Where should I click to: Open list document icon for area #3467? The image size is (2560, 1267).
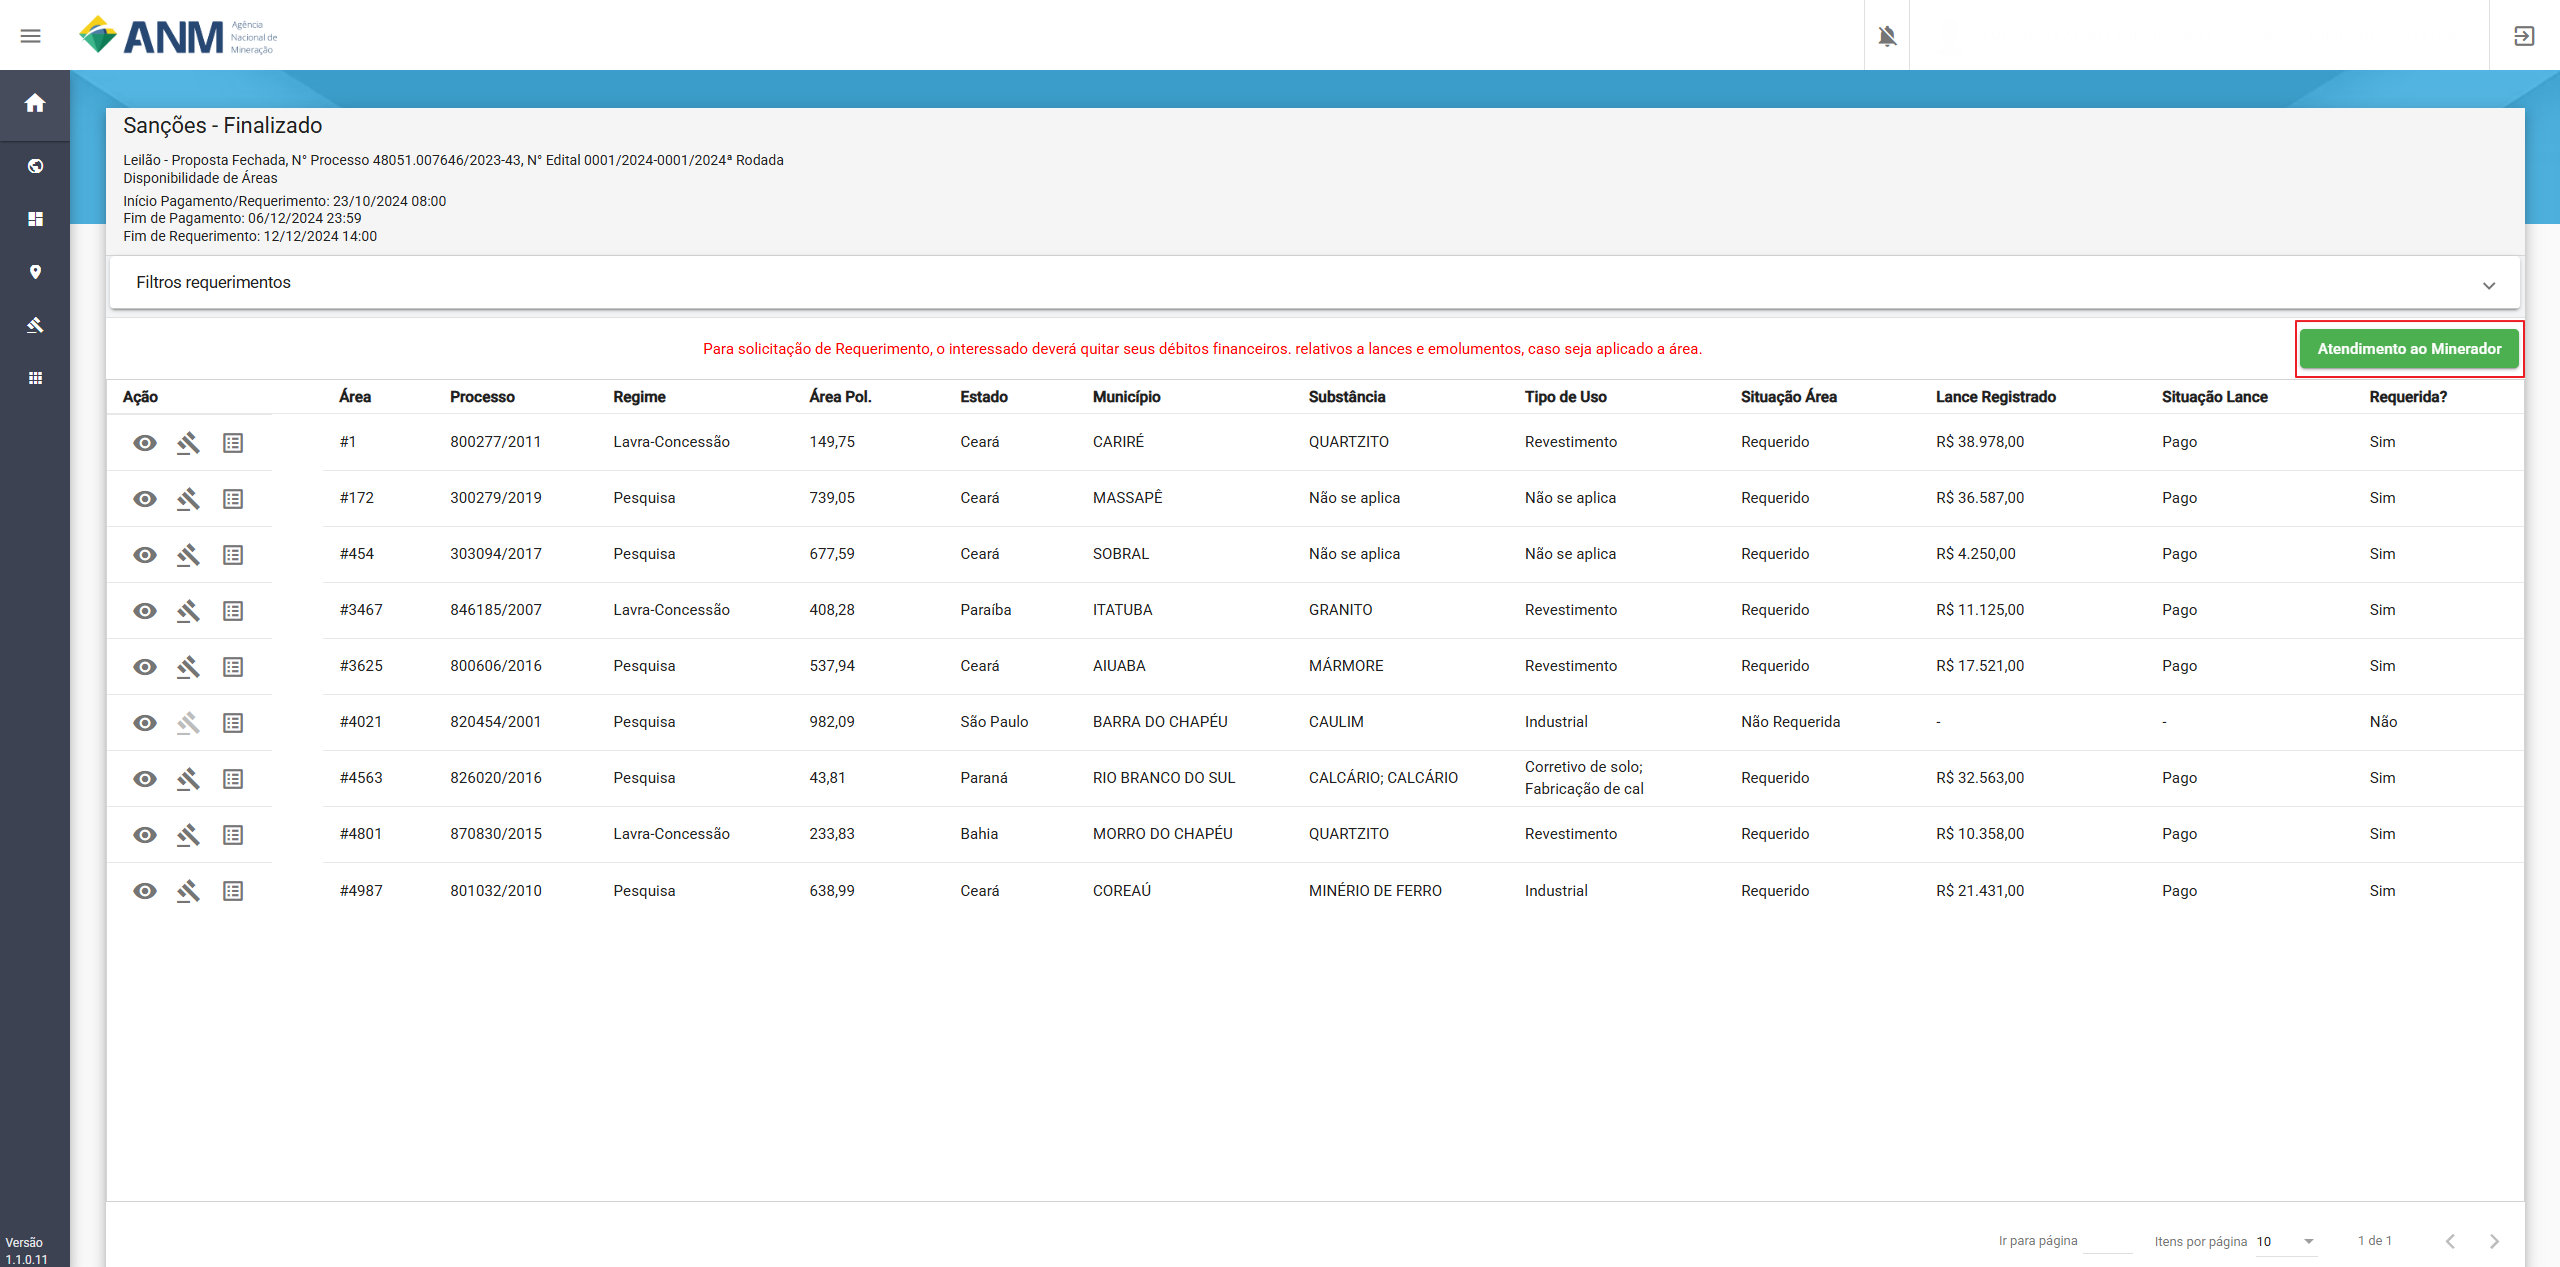tap(233, 611)
